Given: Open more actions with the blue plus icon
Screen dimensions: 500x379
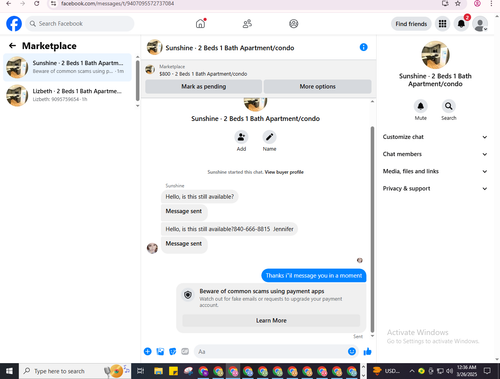Looking at the screenshot, I should tap(147, 351).
